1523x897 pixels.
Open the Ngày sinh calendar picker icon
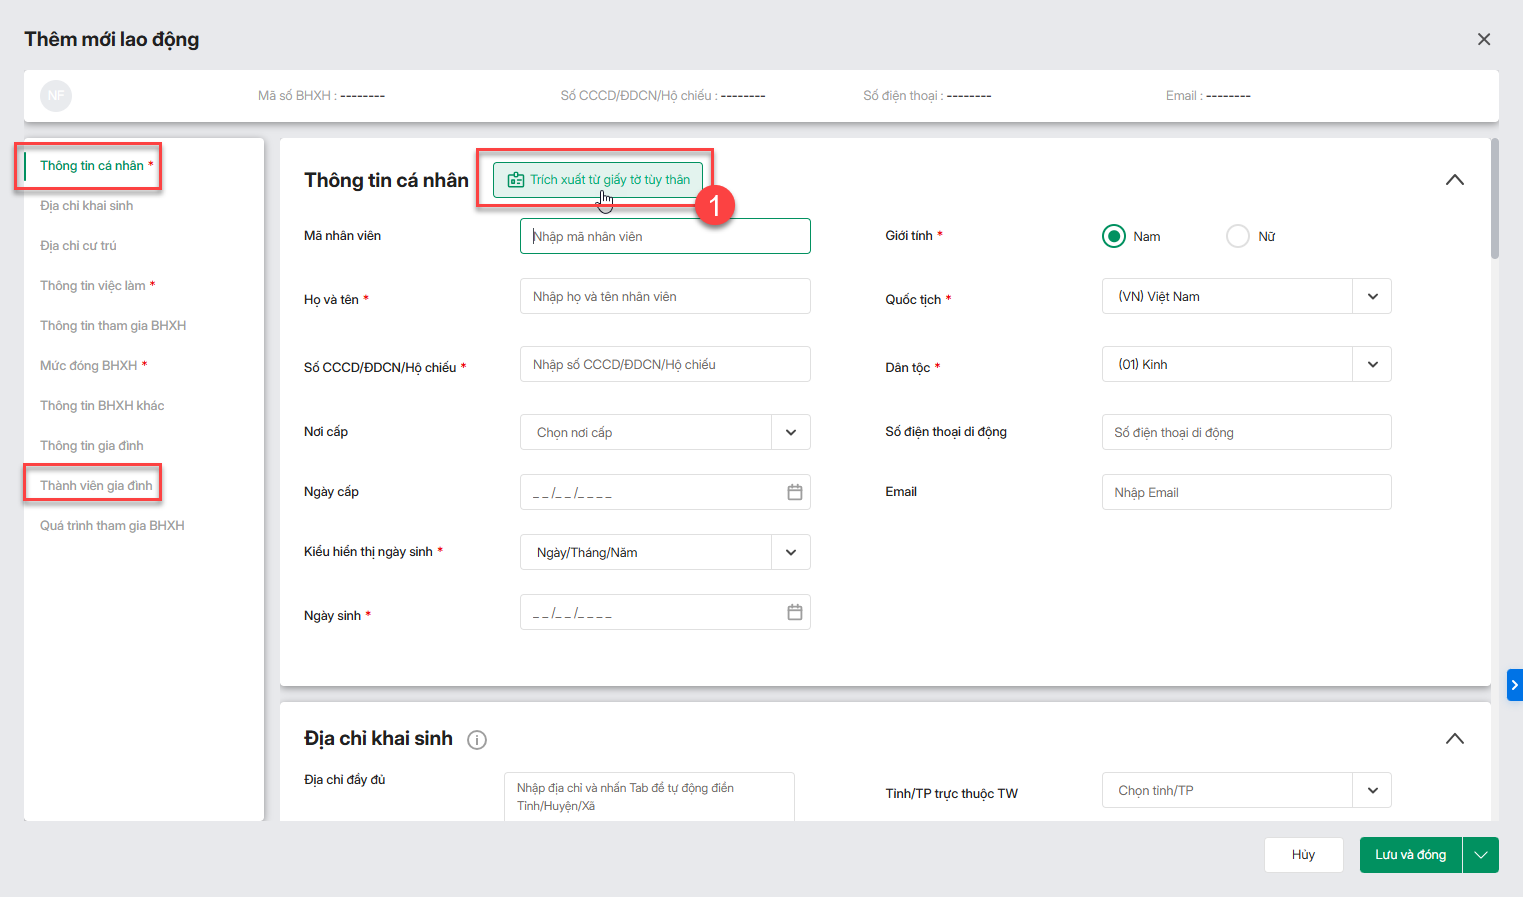[794, 612]
